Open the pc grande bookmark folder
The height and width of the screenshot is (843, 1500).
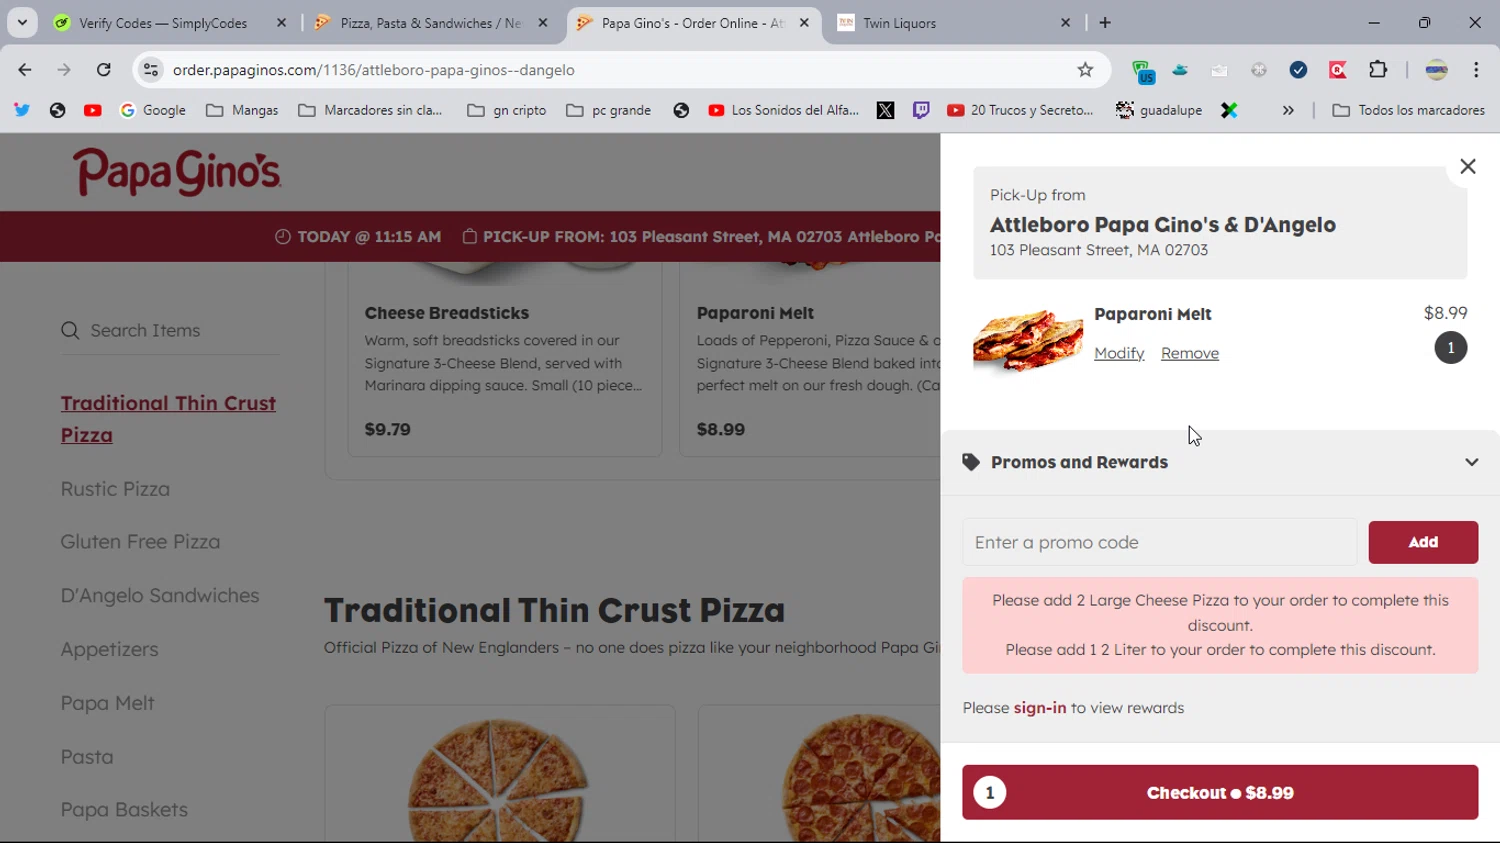tap(608, 110)
